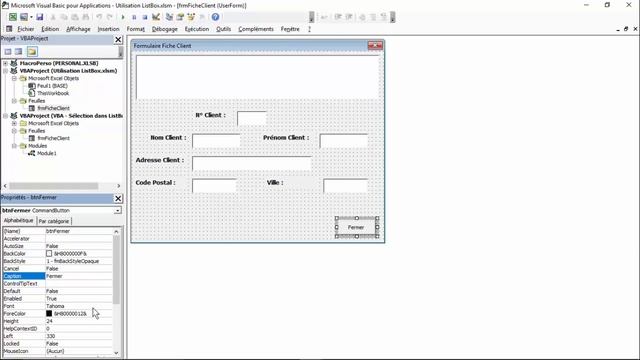
Task: Click the Undo toolbar icon
Action: pos(99,17)
